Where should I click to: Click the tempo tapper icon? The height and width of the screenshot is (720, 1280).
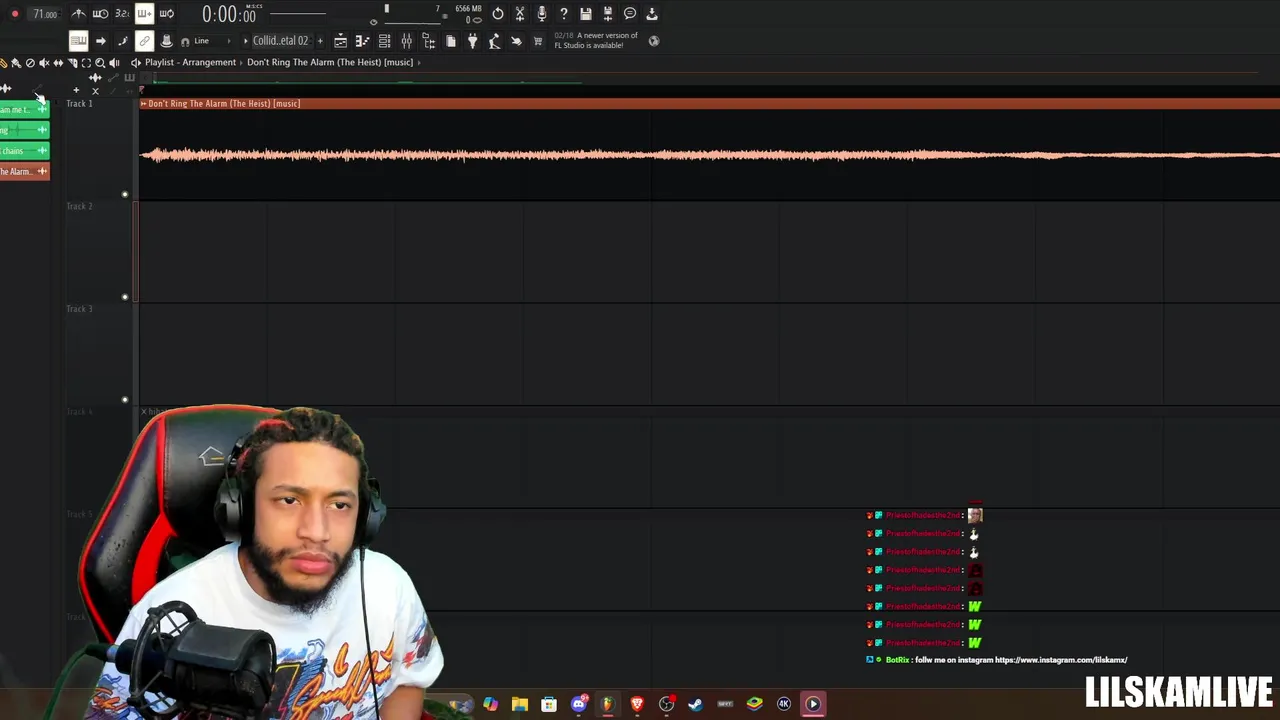495,41
